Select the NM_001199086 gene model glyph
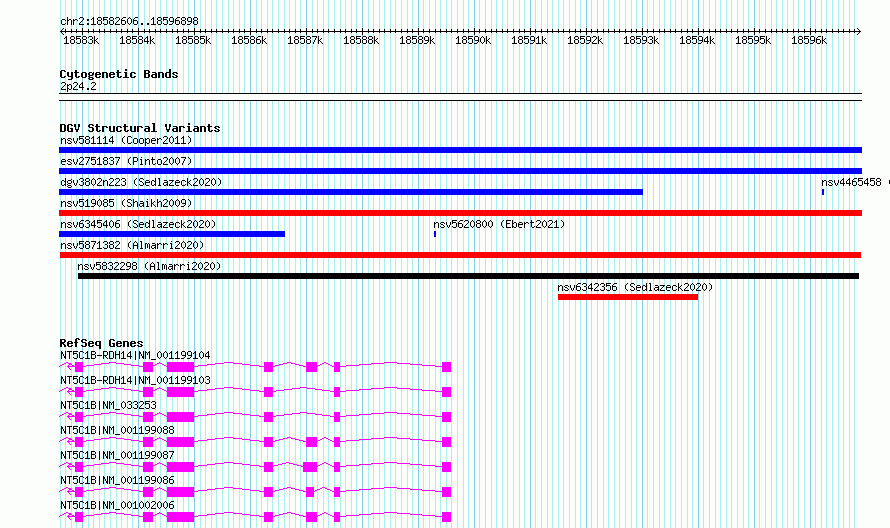890x528 pixels. (255, 492)
